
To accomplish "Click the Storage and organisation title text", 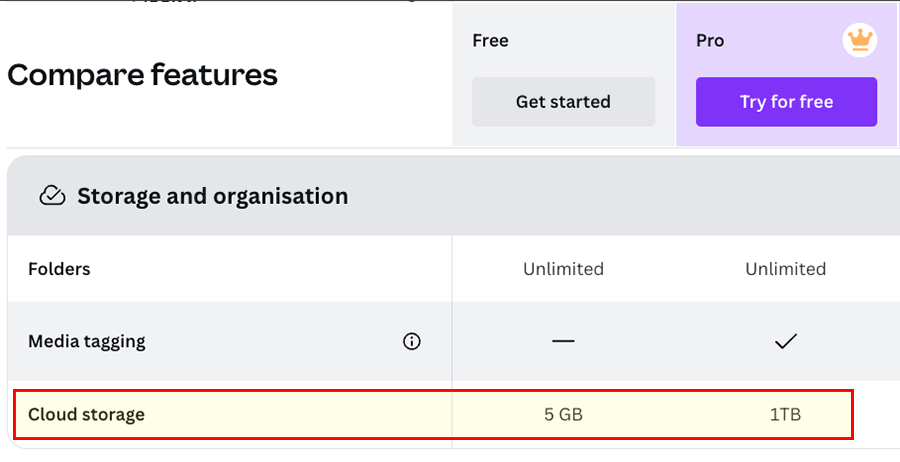I will 212,196.
